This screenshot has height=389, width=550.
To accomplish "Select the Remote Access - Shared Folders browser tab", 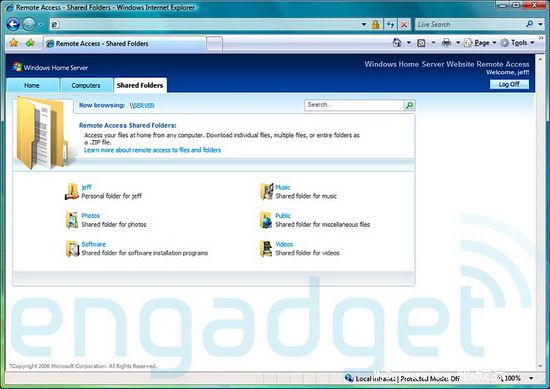I will (124, 43).
